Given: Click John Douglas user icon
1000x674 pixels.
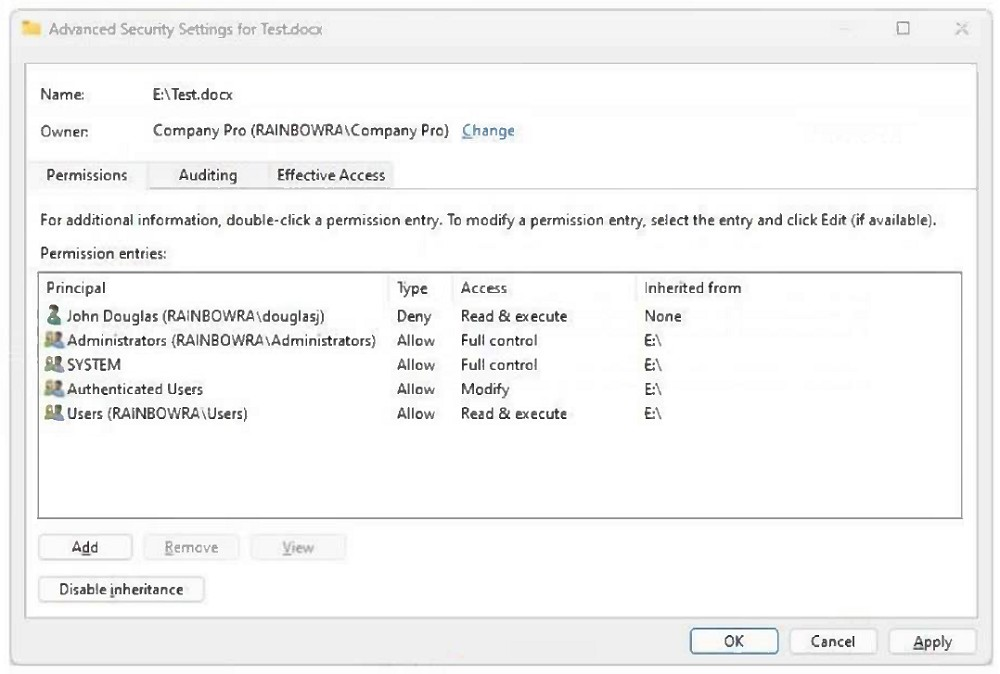Looking at the screenshot, I should point(55,316).
